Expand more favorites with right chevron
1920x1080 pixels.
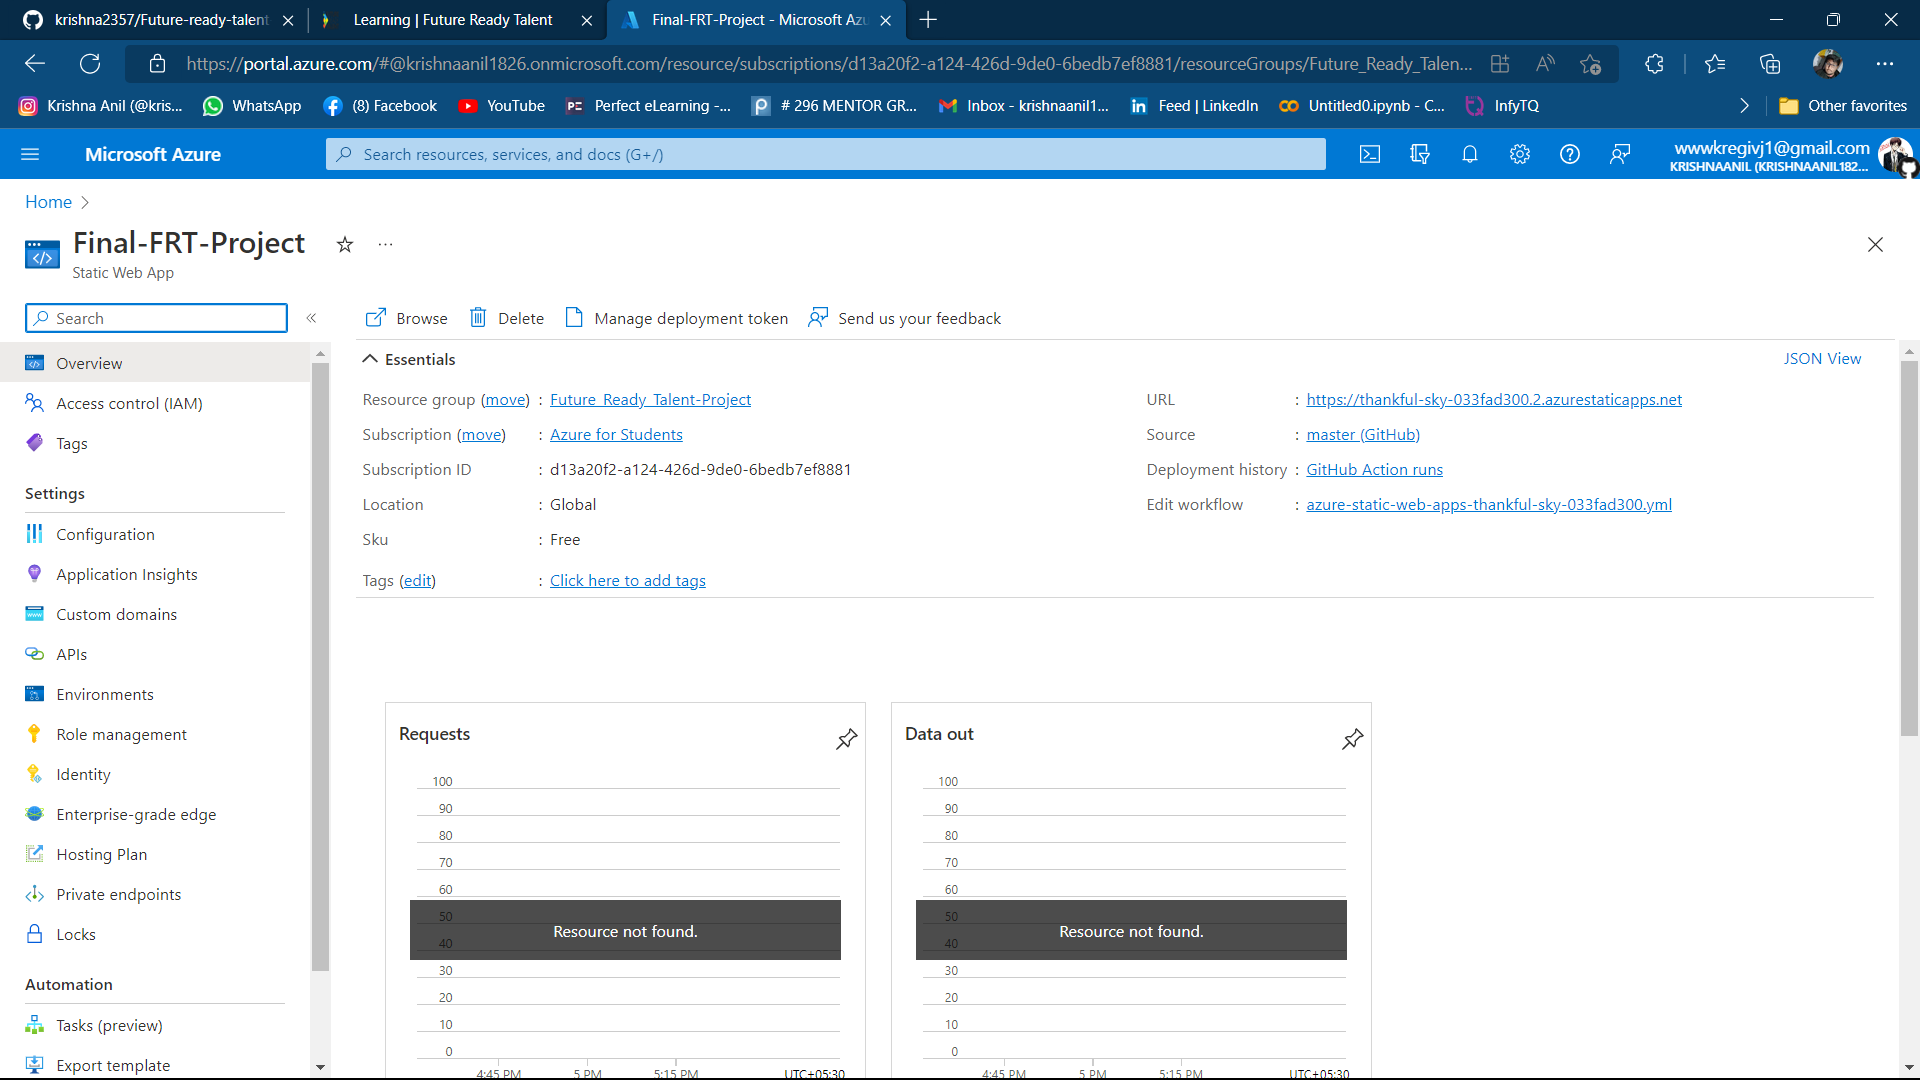click(1744, 105)
